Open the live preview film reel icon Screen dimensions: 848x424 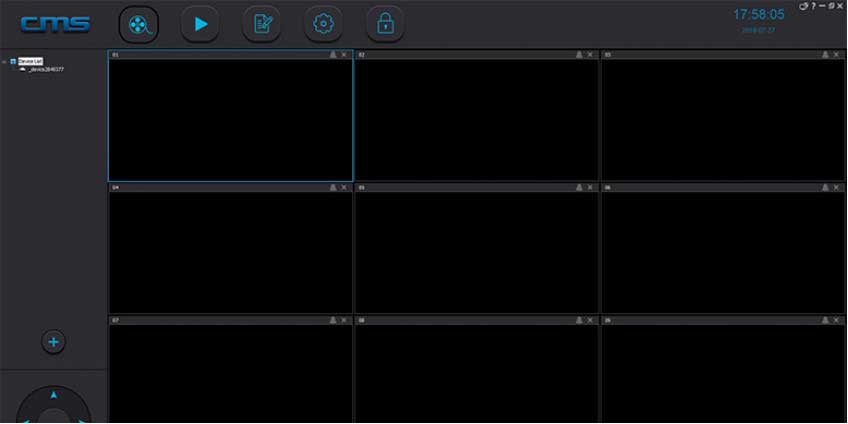point(139,24)
